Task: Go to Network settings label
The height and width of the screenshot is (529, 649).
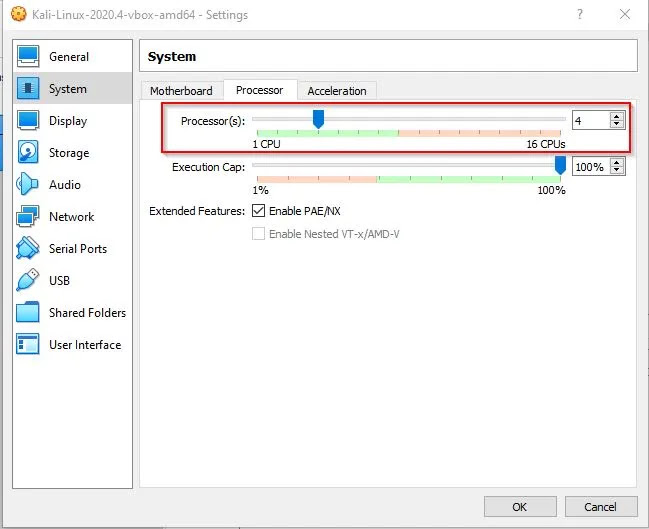Action: [72, 216]
